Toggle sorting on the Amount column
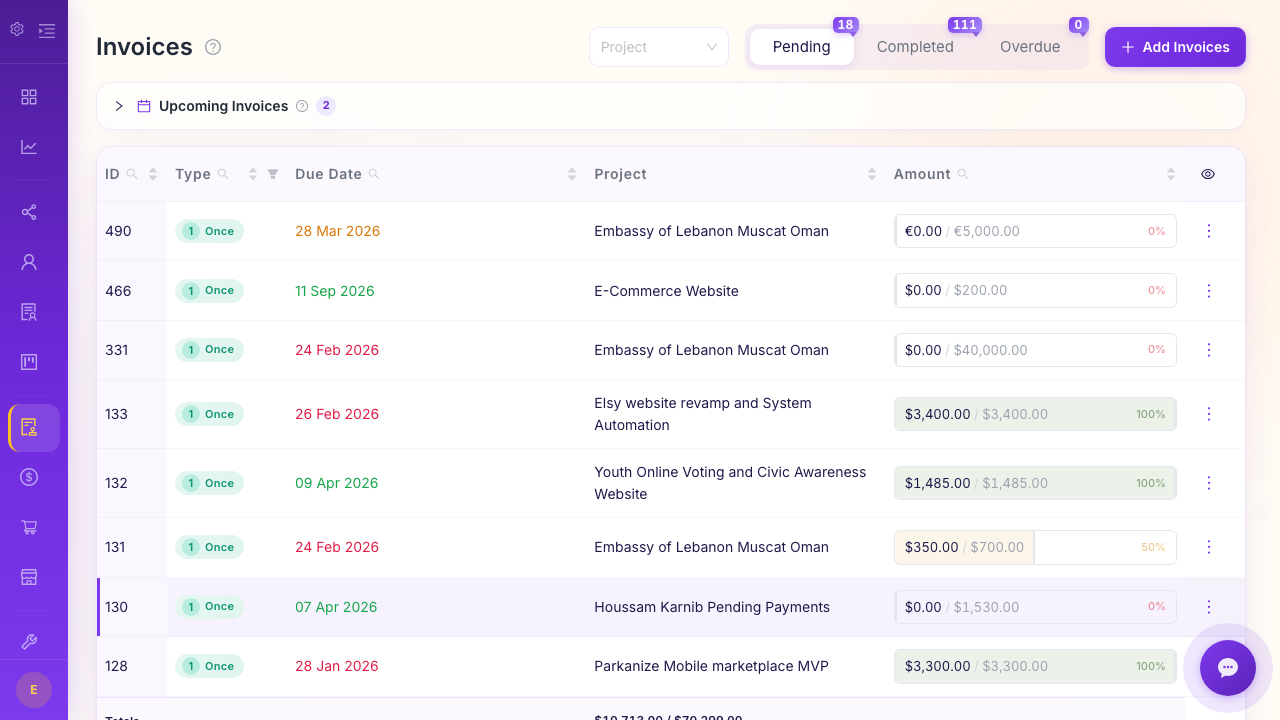This screenshot has height=720, width=1280. tap(1170, 174)
